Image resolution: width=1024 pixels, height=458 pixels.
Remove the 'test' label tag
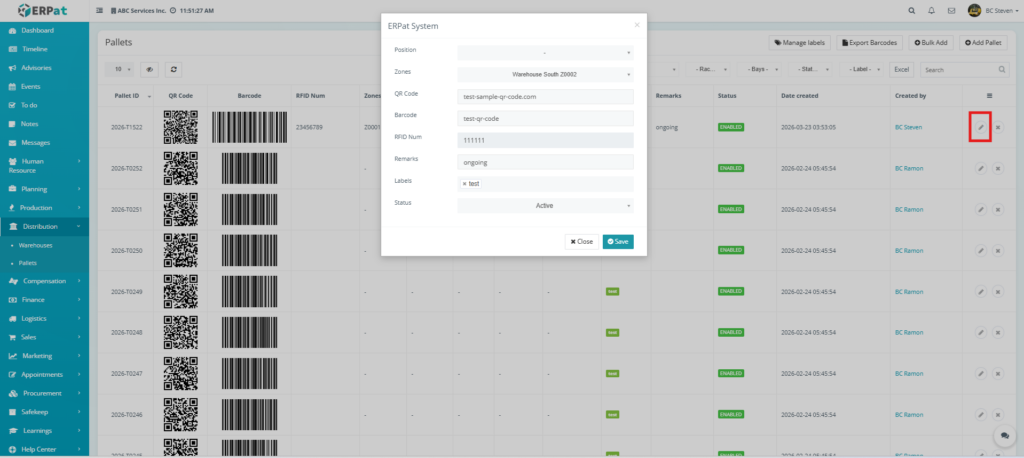[464, 184]
